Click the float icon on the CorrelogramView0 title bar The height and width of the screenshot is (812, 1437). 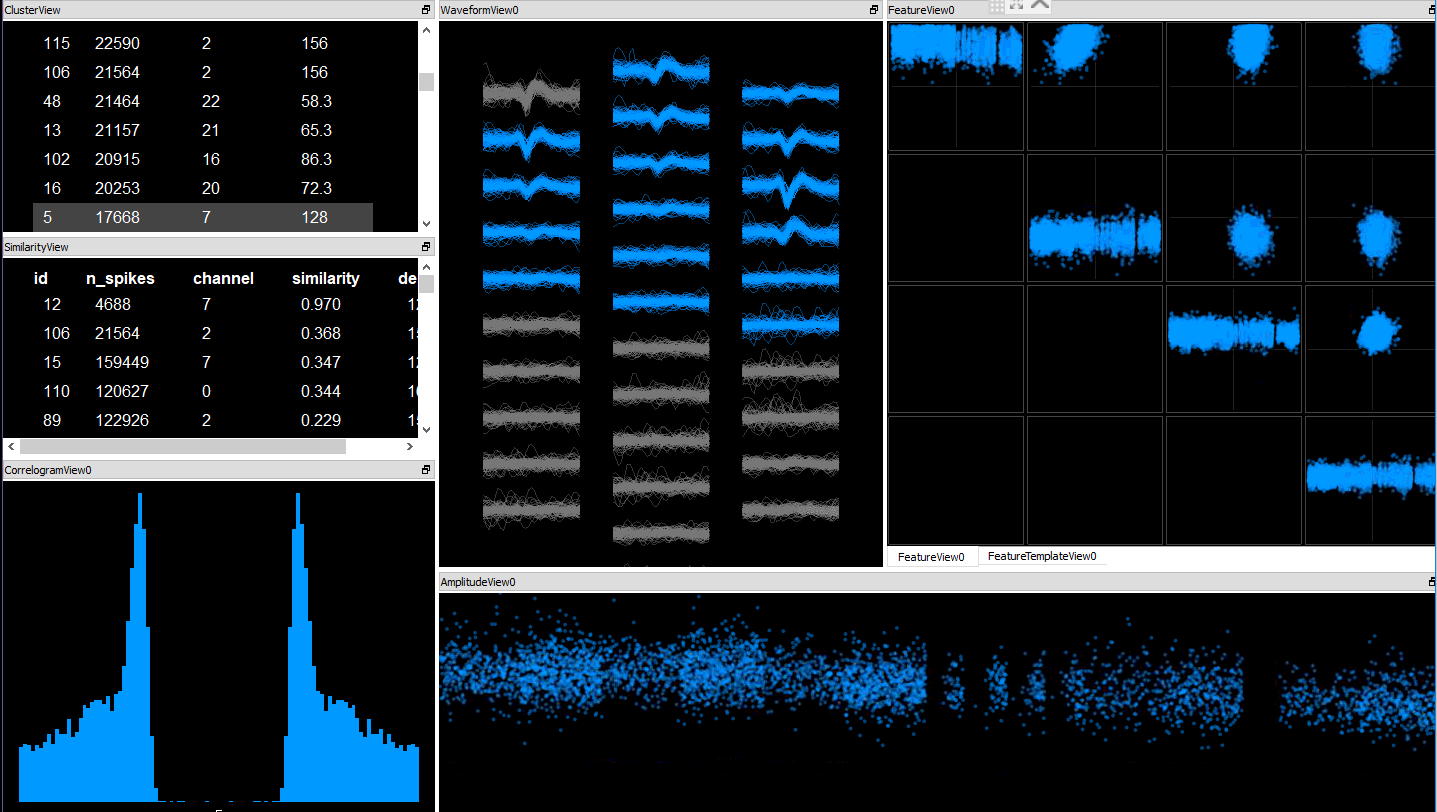point(425,470)
